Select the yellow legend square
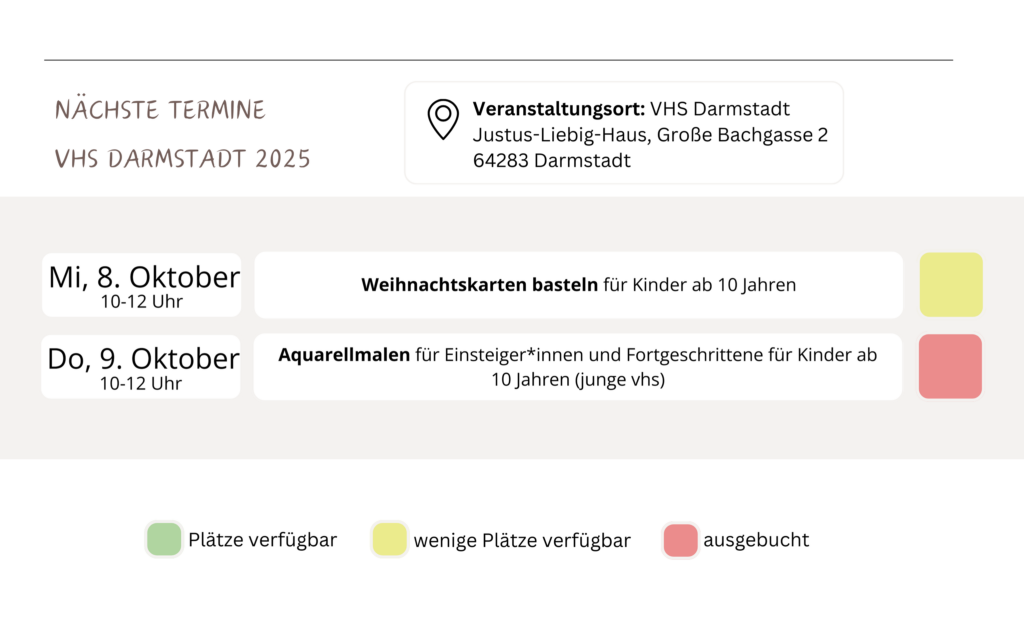 click(390, 540)
